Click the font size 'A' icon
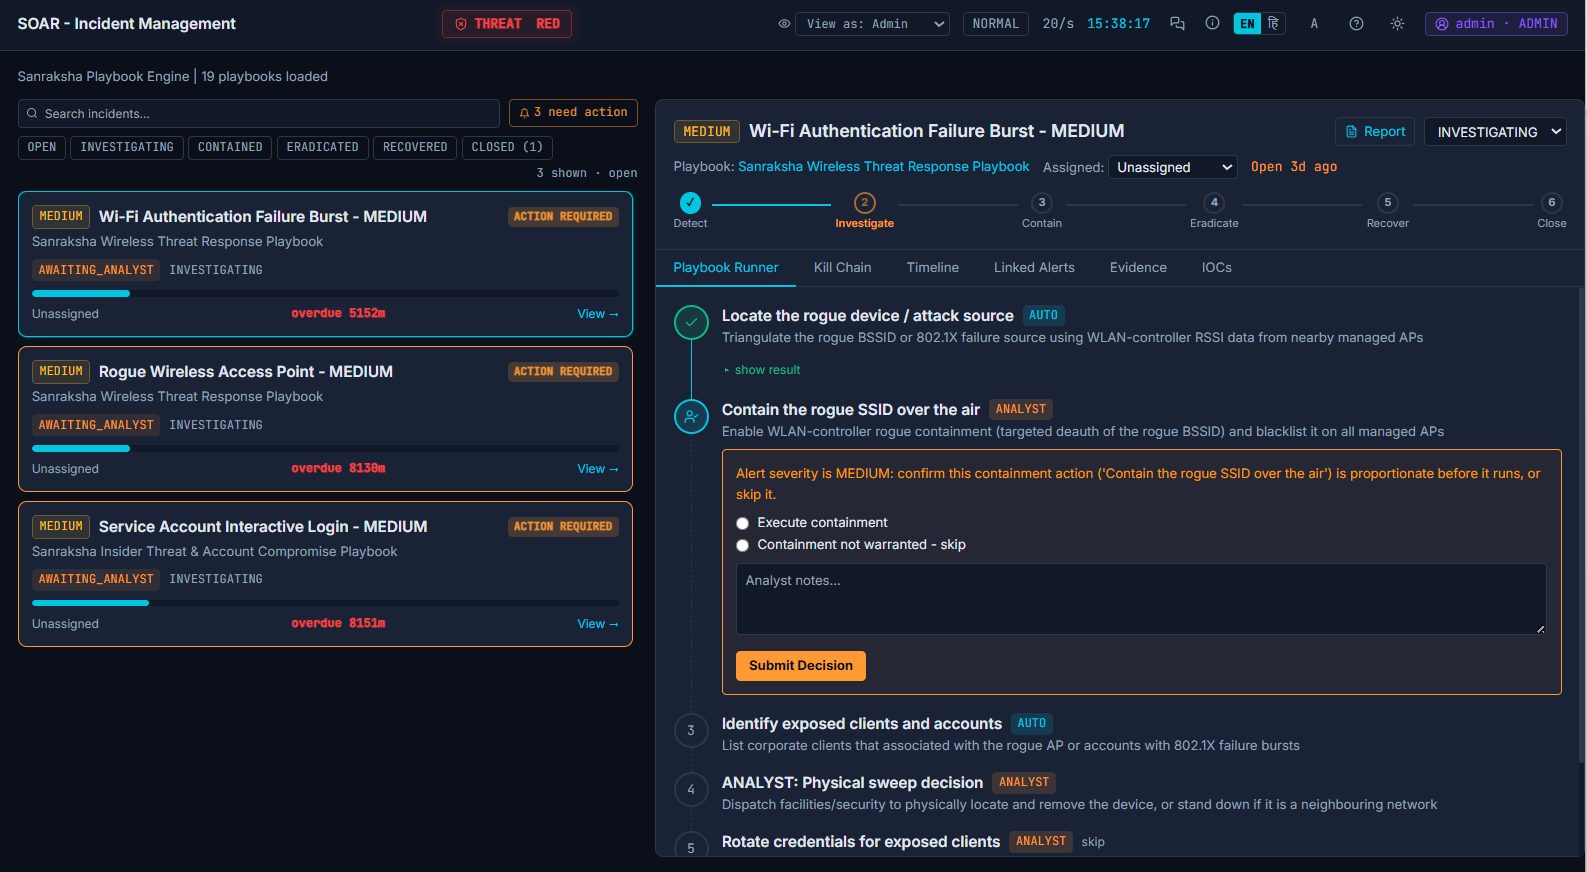The image size is (1587, 872). point(1314,24)
